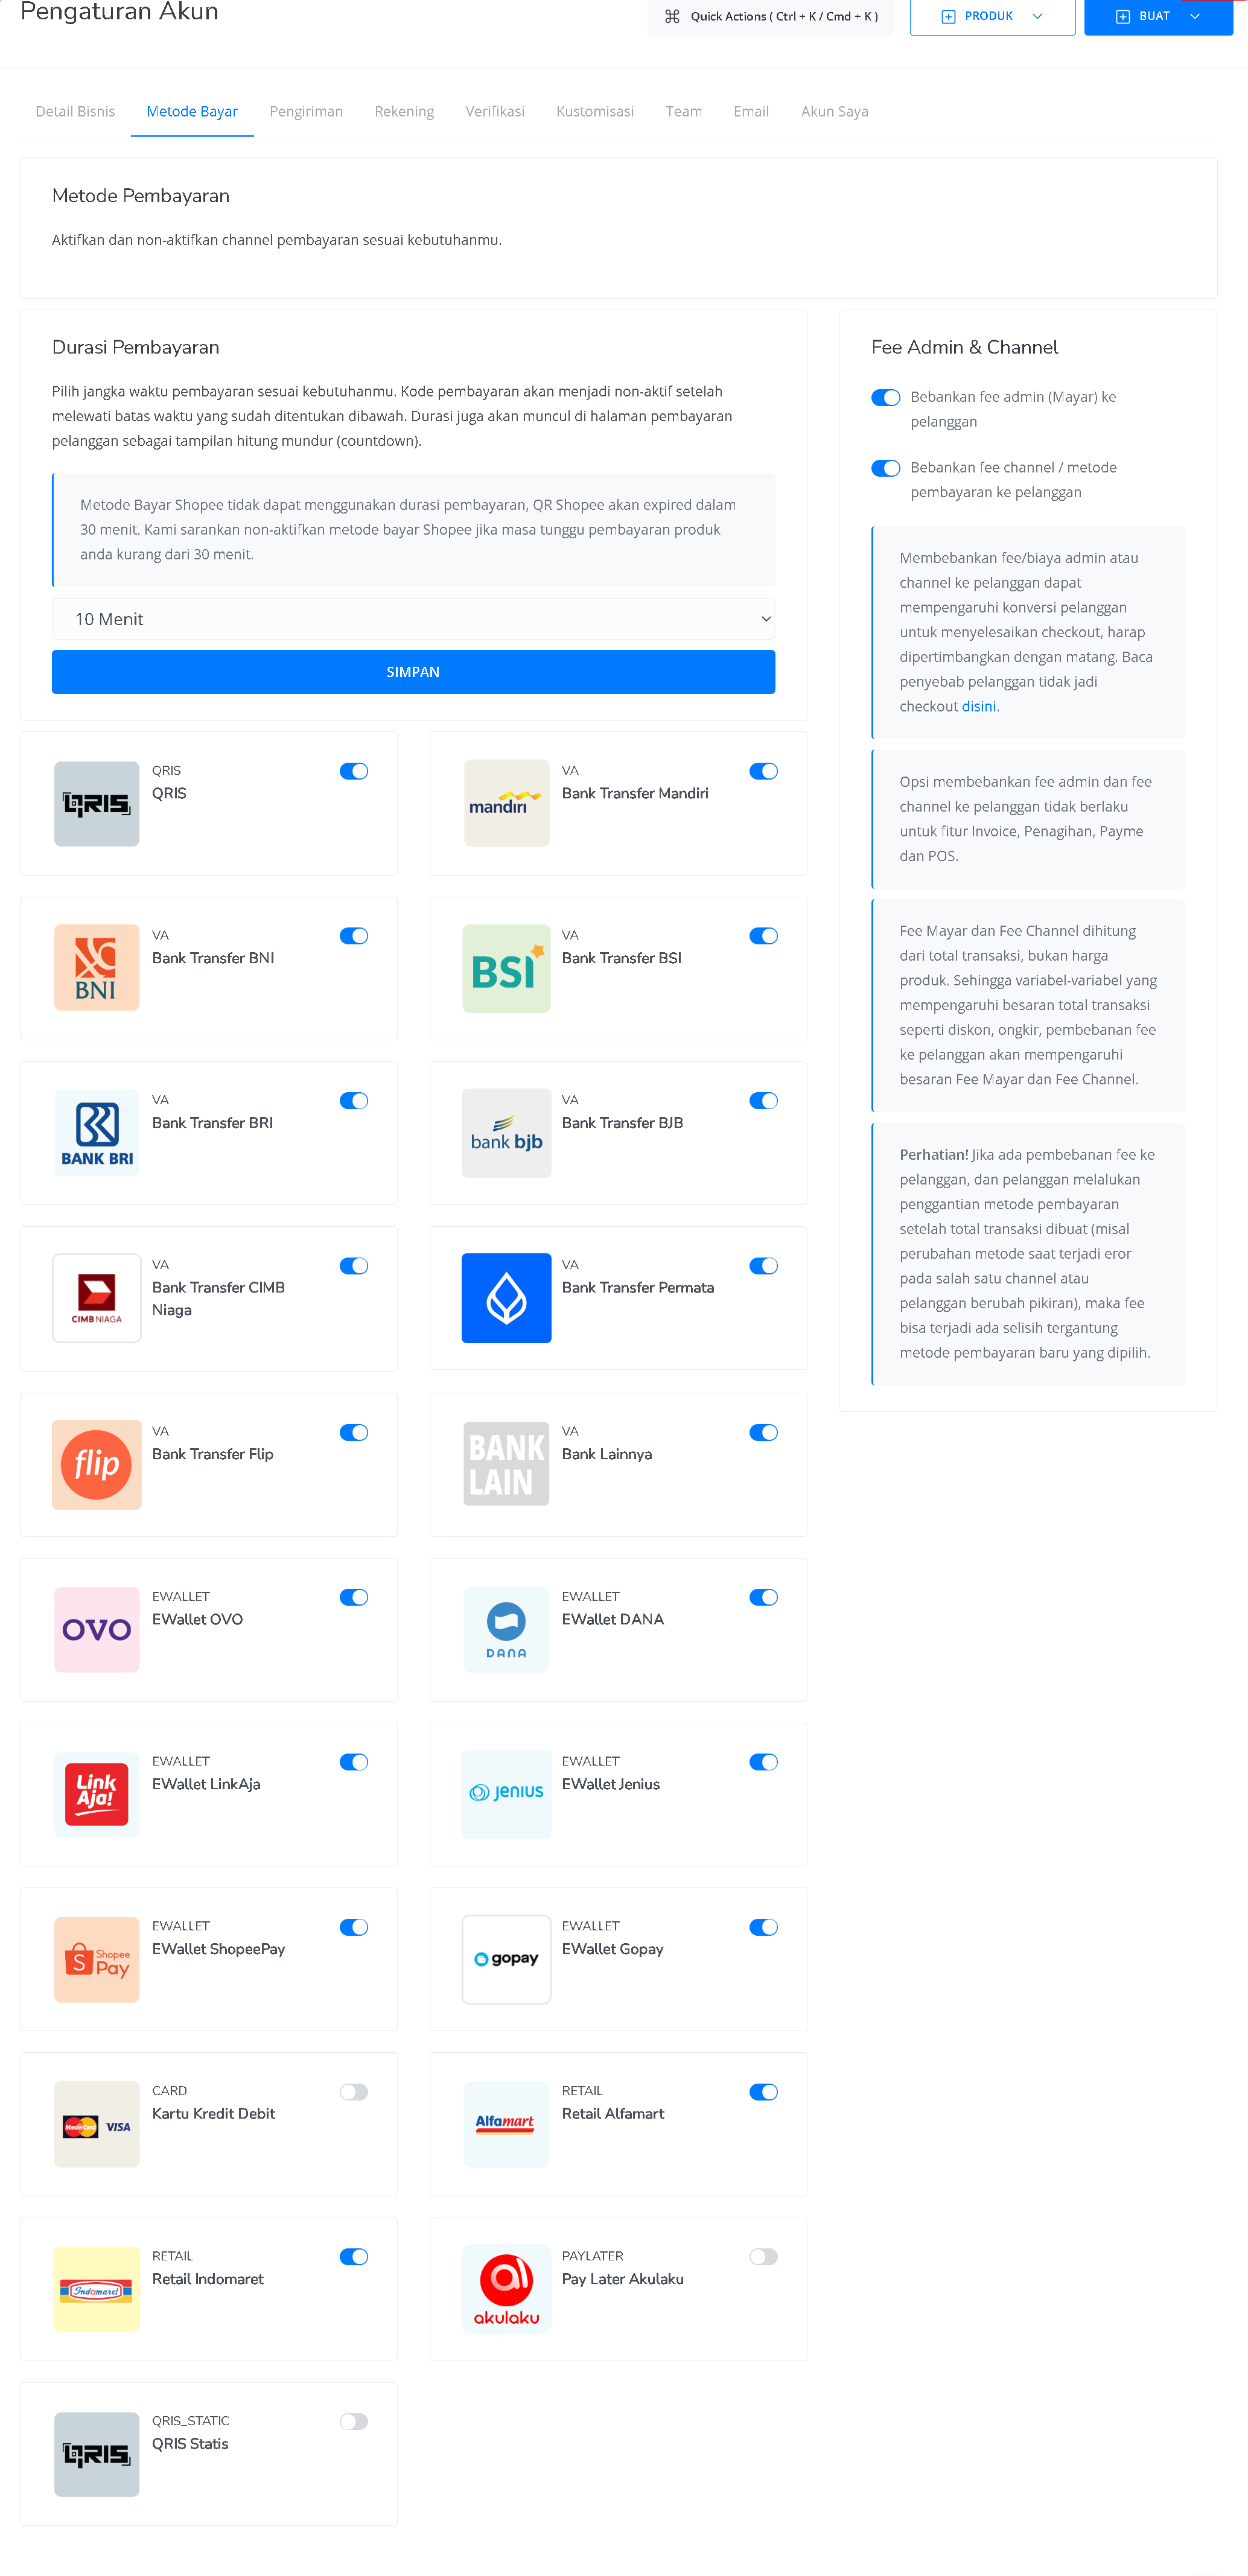Click the bank bjb logo
The height and width of the screenshot is (2576, 1248).
[506, 1133]
